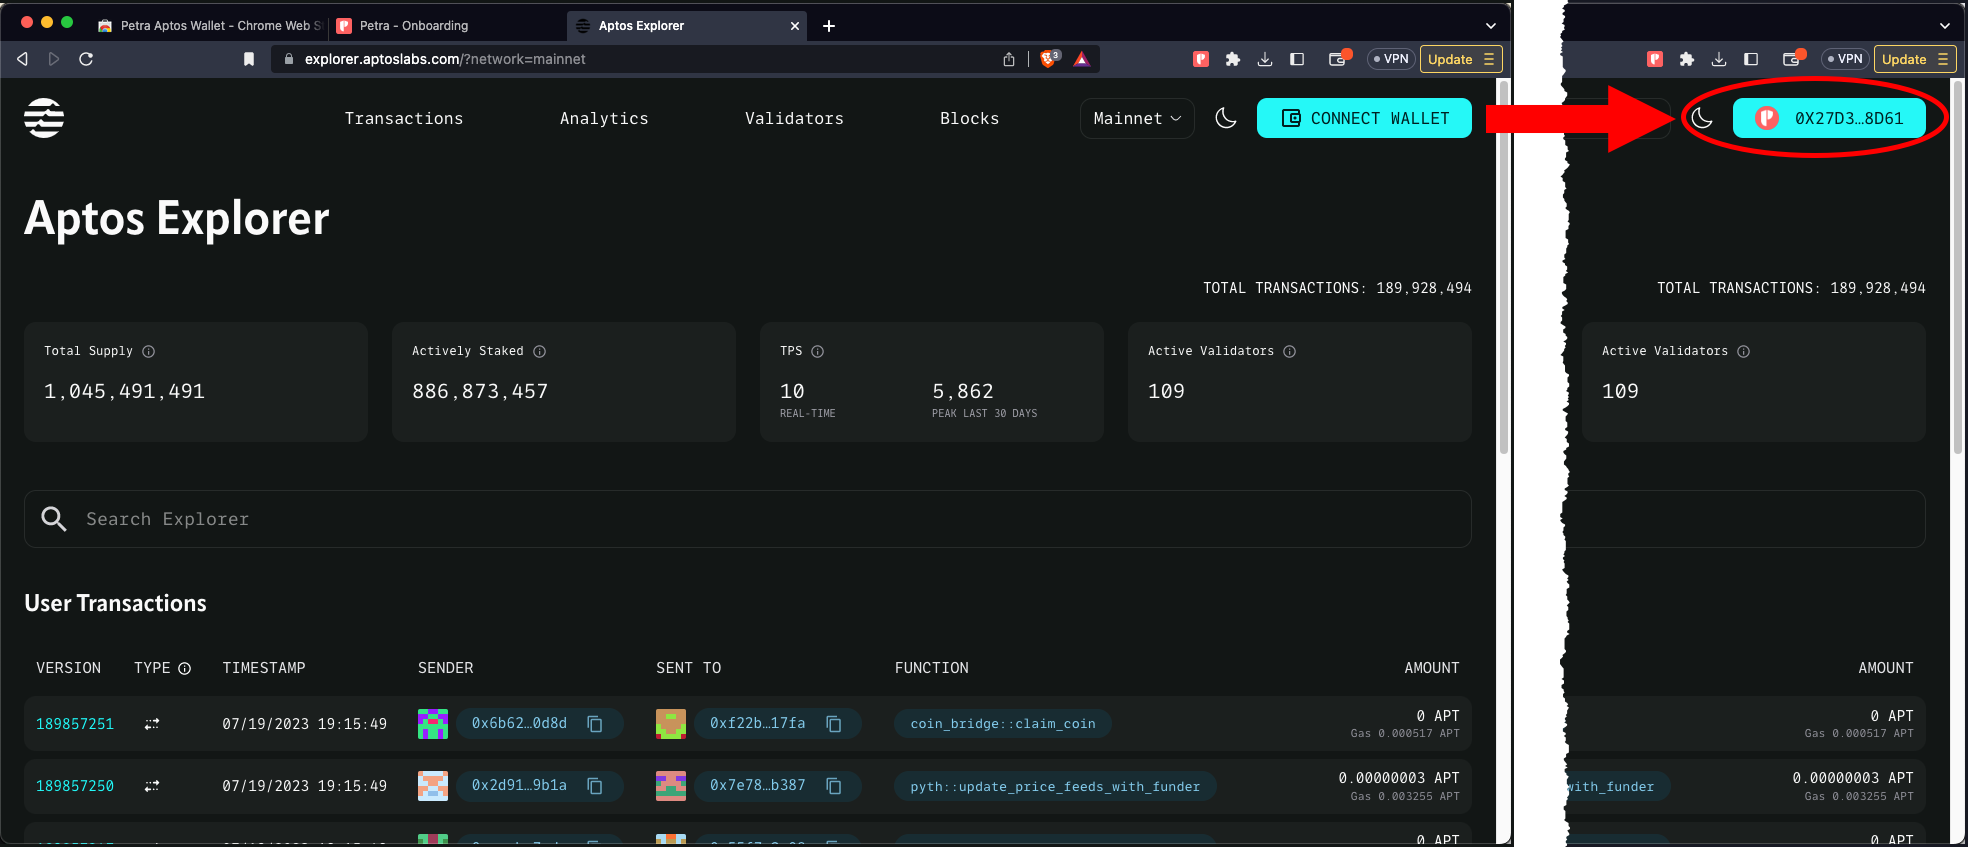The width and height of the screenshot is (1968, 847).
Task: Focus the Search Explorer input field
Action: tap(748, 519)
